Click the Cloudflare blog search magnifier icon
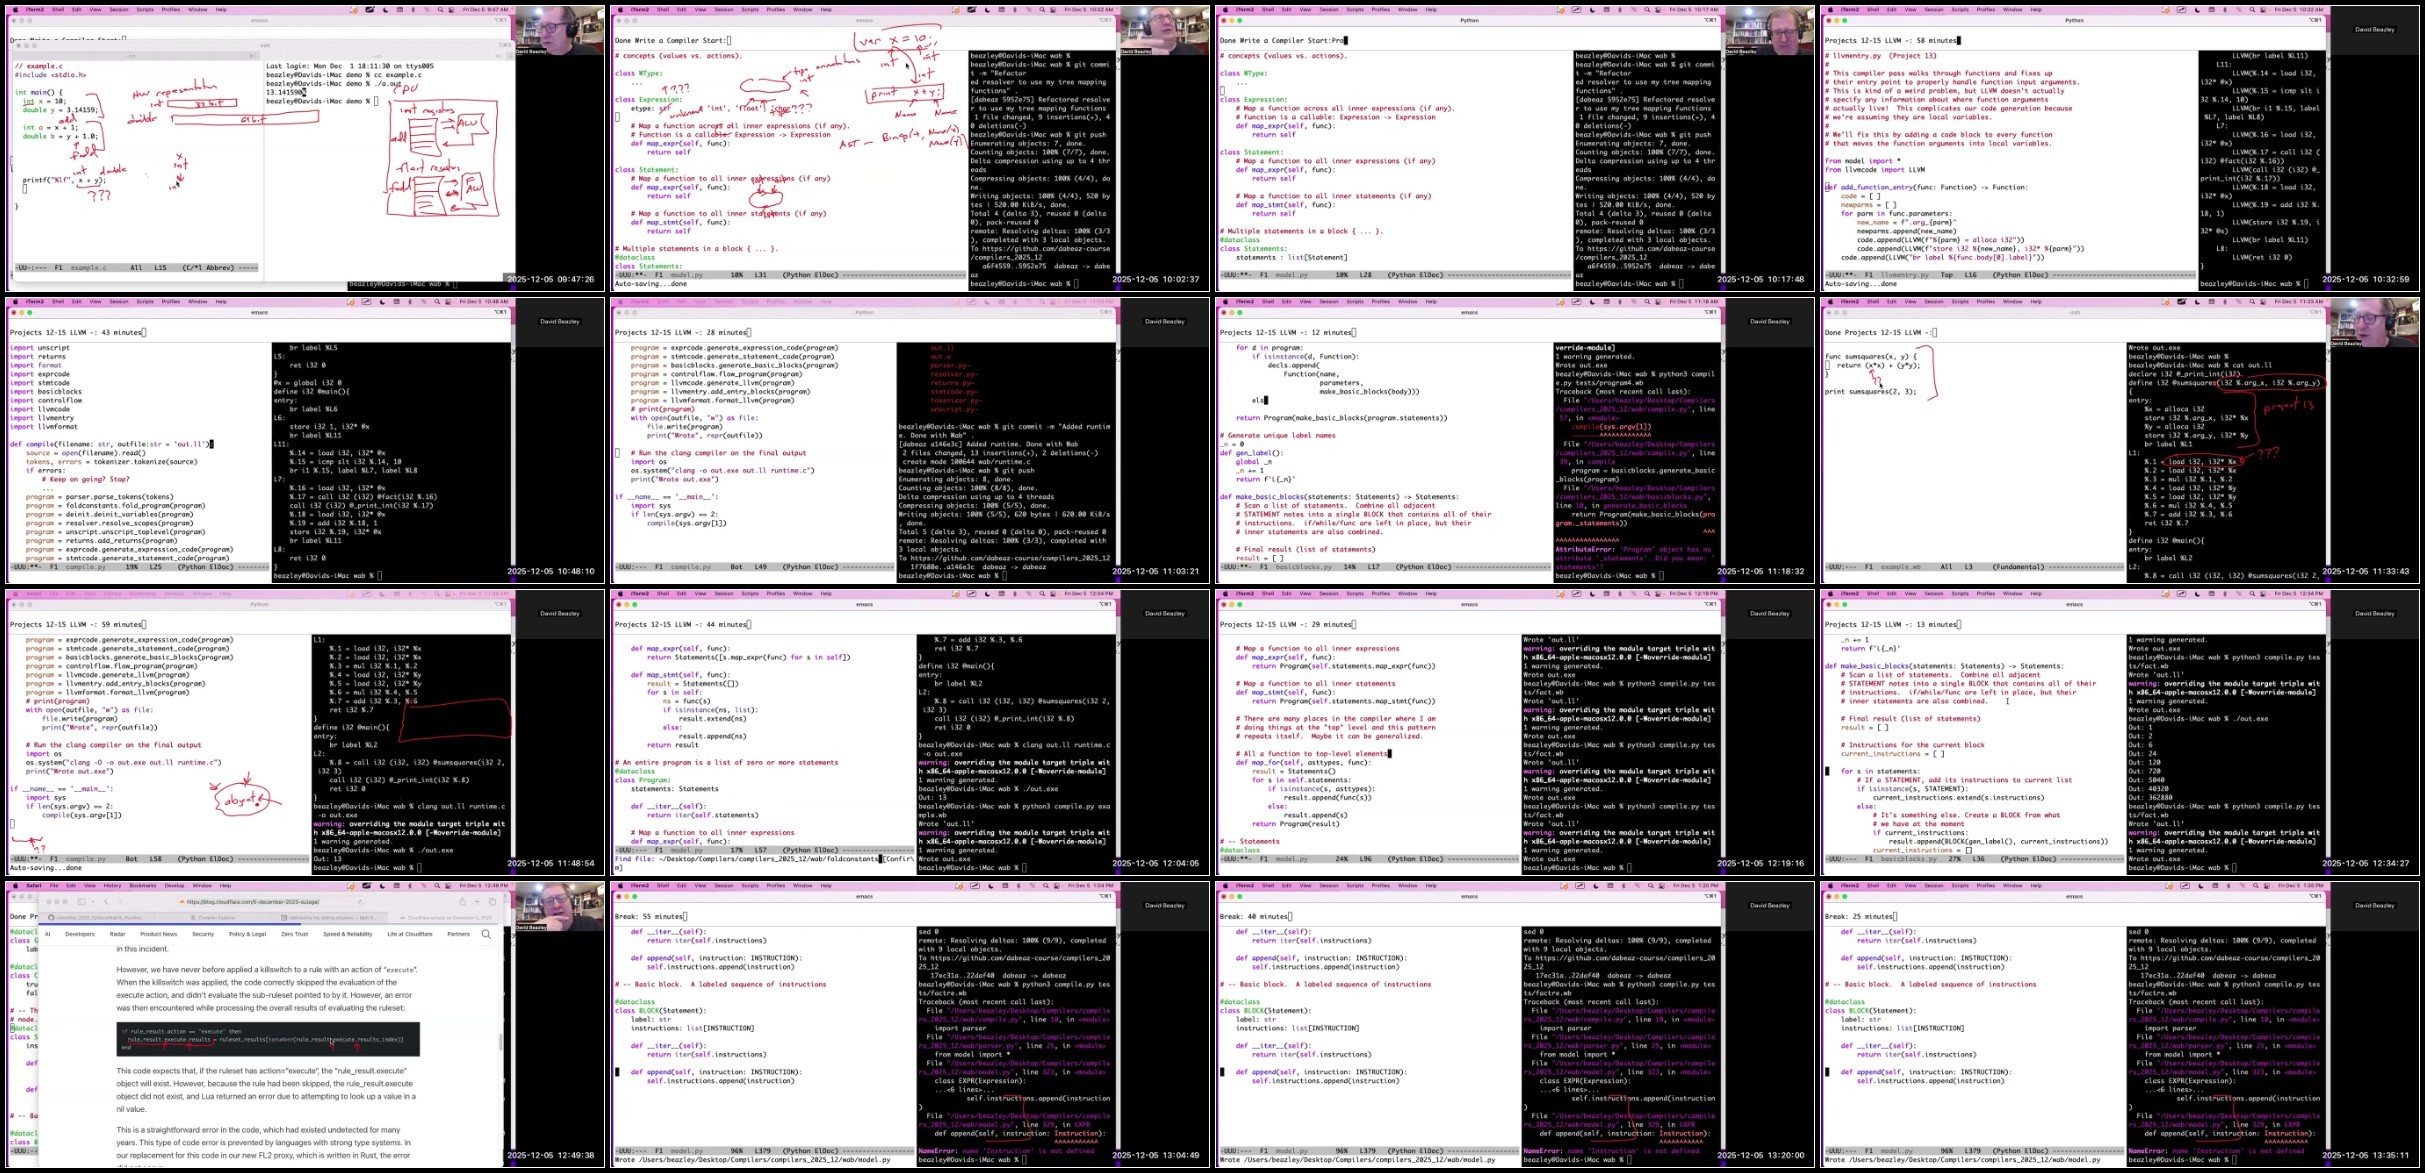2425x1173 pixels. pos(486,934)
